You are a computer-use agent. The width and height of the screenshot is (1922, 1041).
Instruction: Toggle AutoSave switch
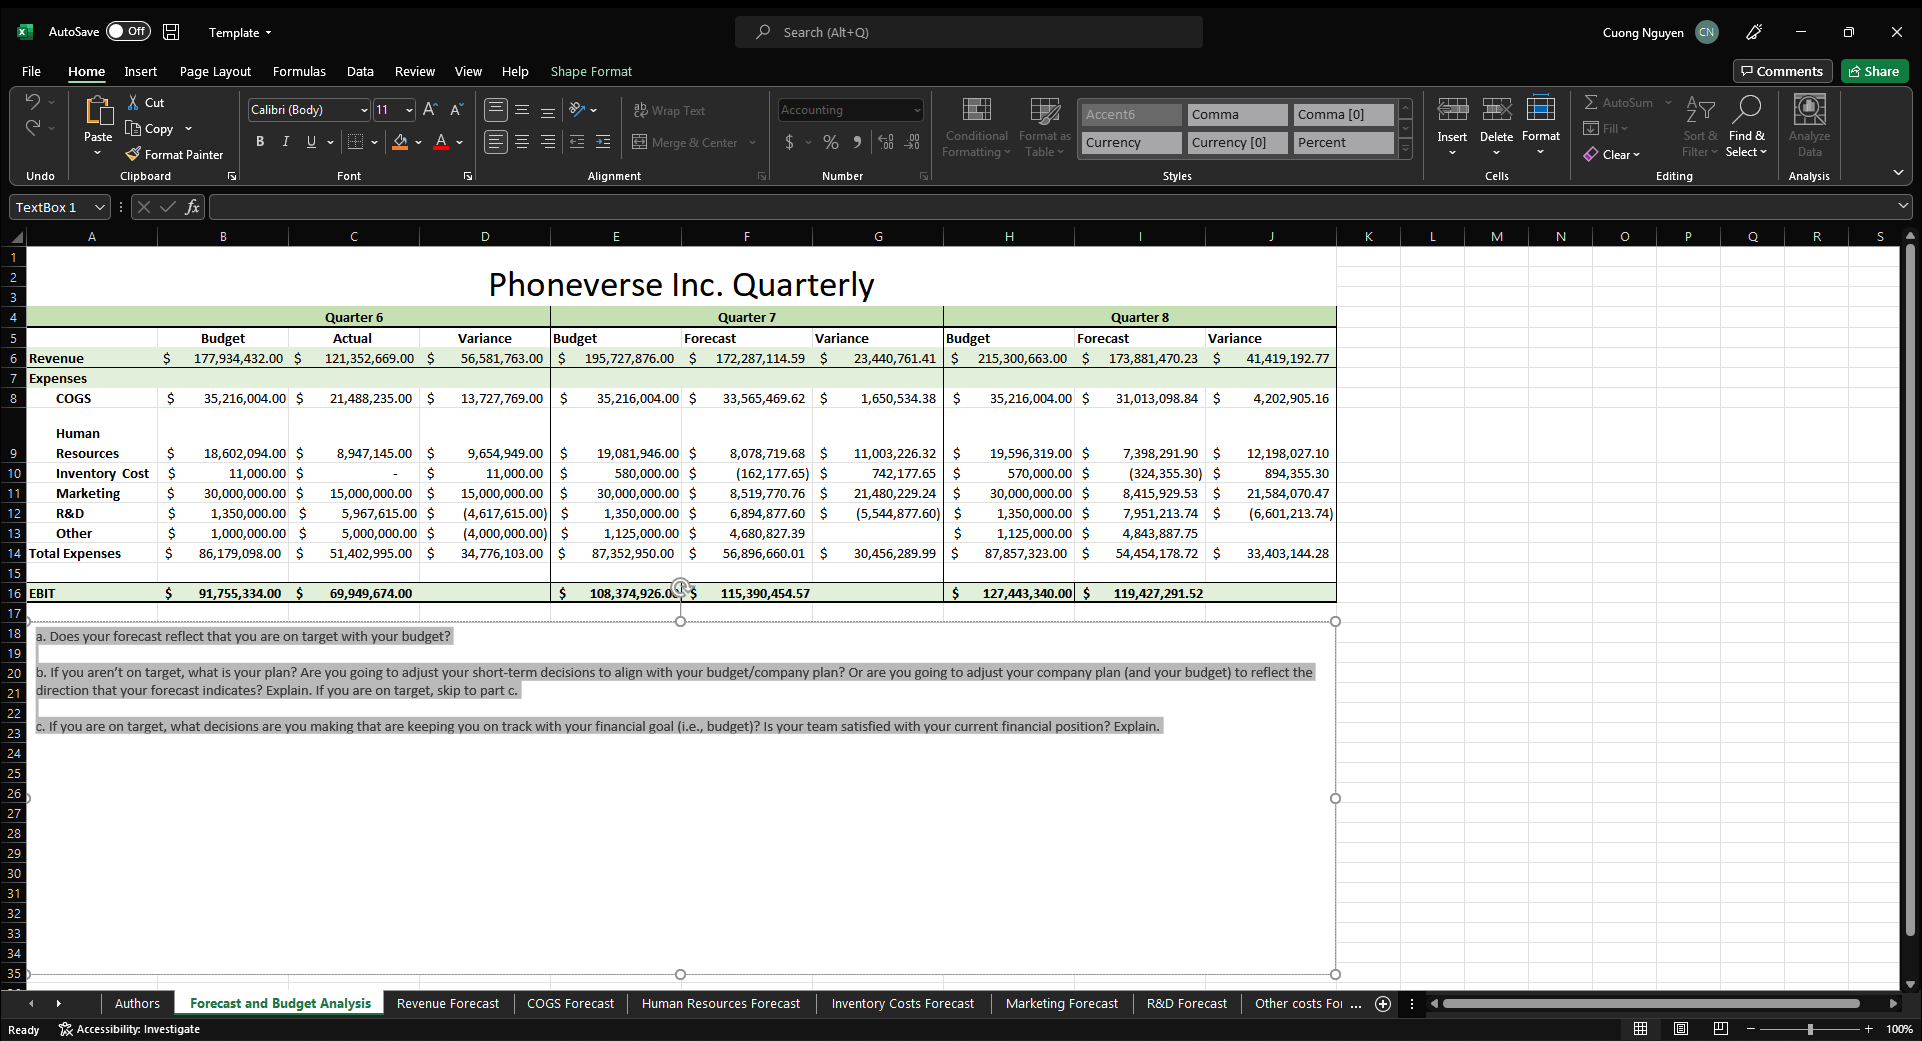click(x=128, y=31)
